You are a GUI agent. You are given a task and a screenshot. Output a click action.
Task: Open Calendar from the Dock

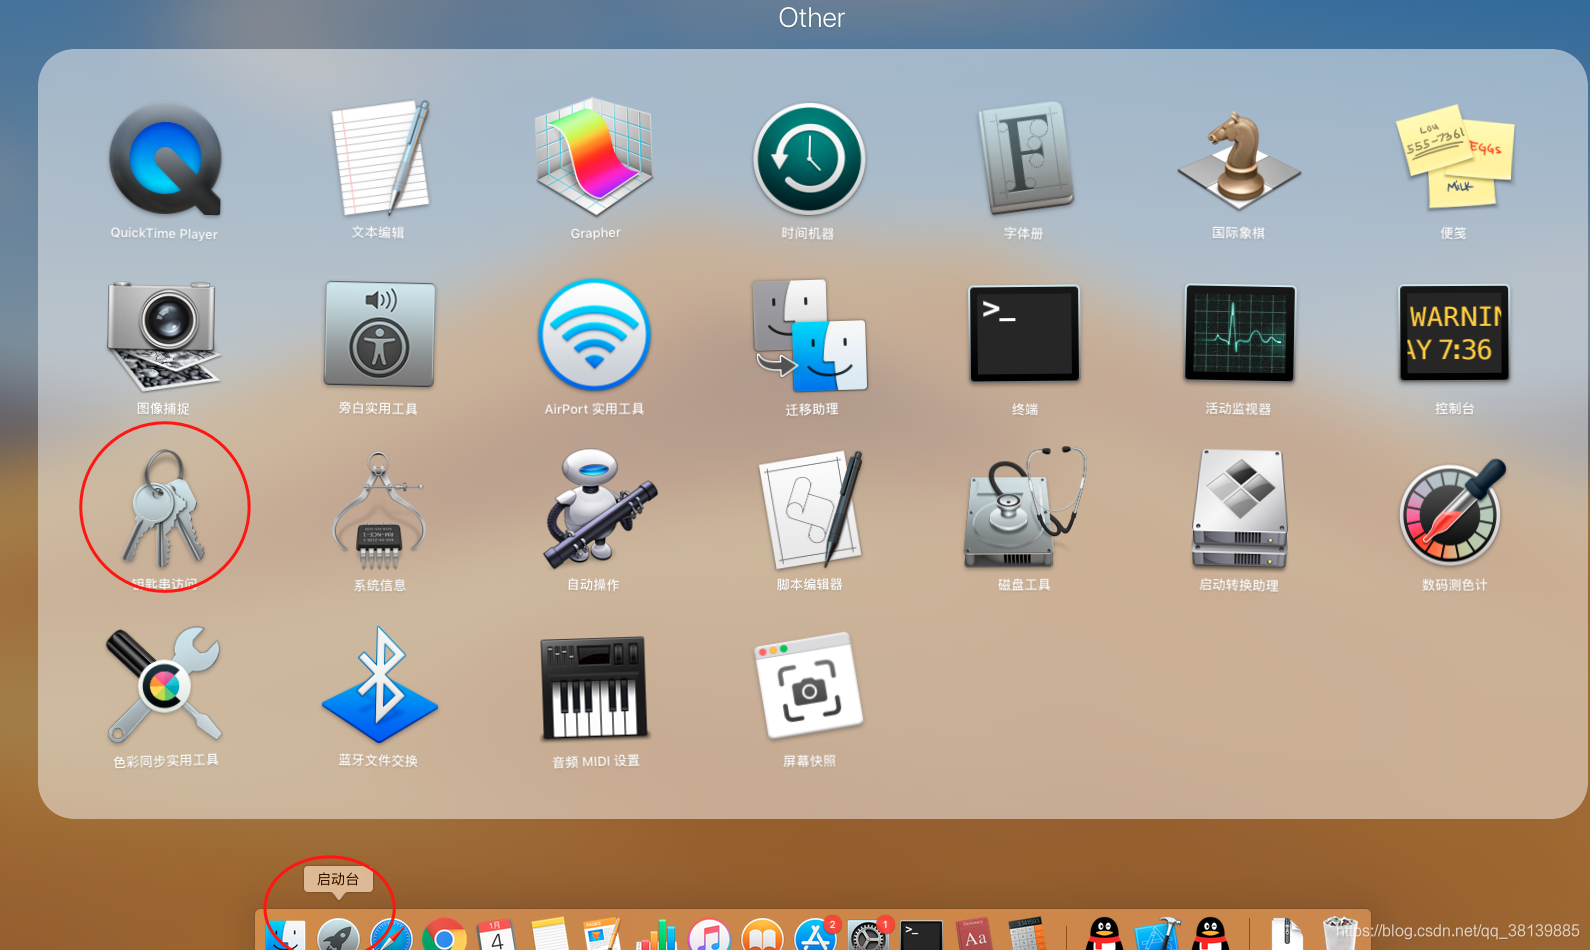pyautogui.click(x=497, y=935)
